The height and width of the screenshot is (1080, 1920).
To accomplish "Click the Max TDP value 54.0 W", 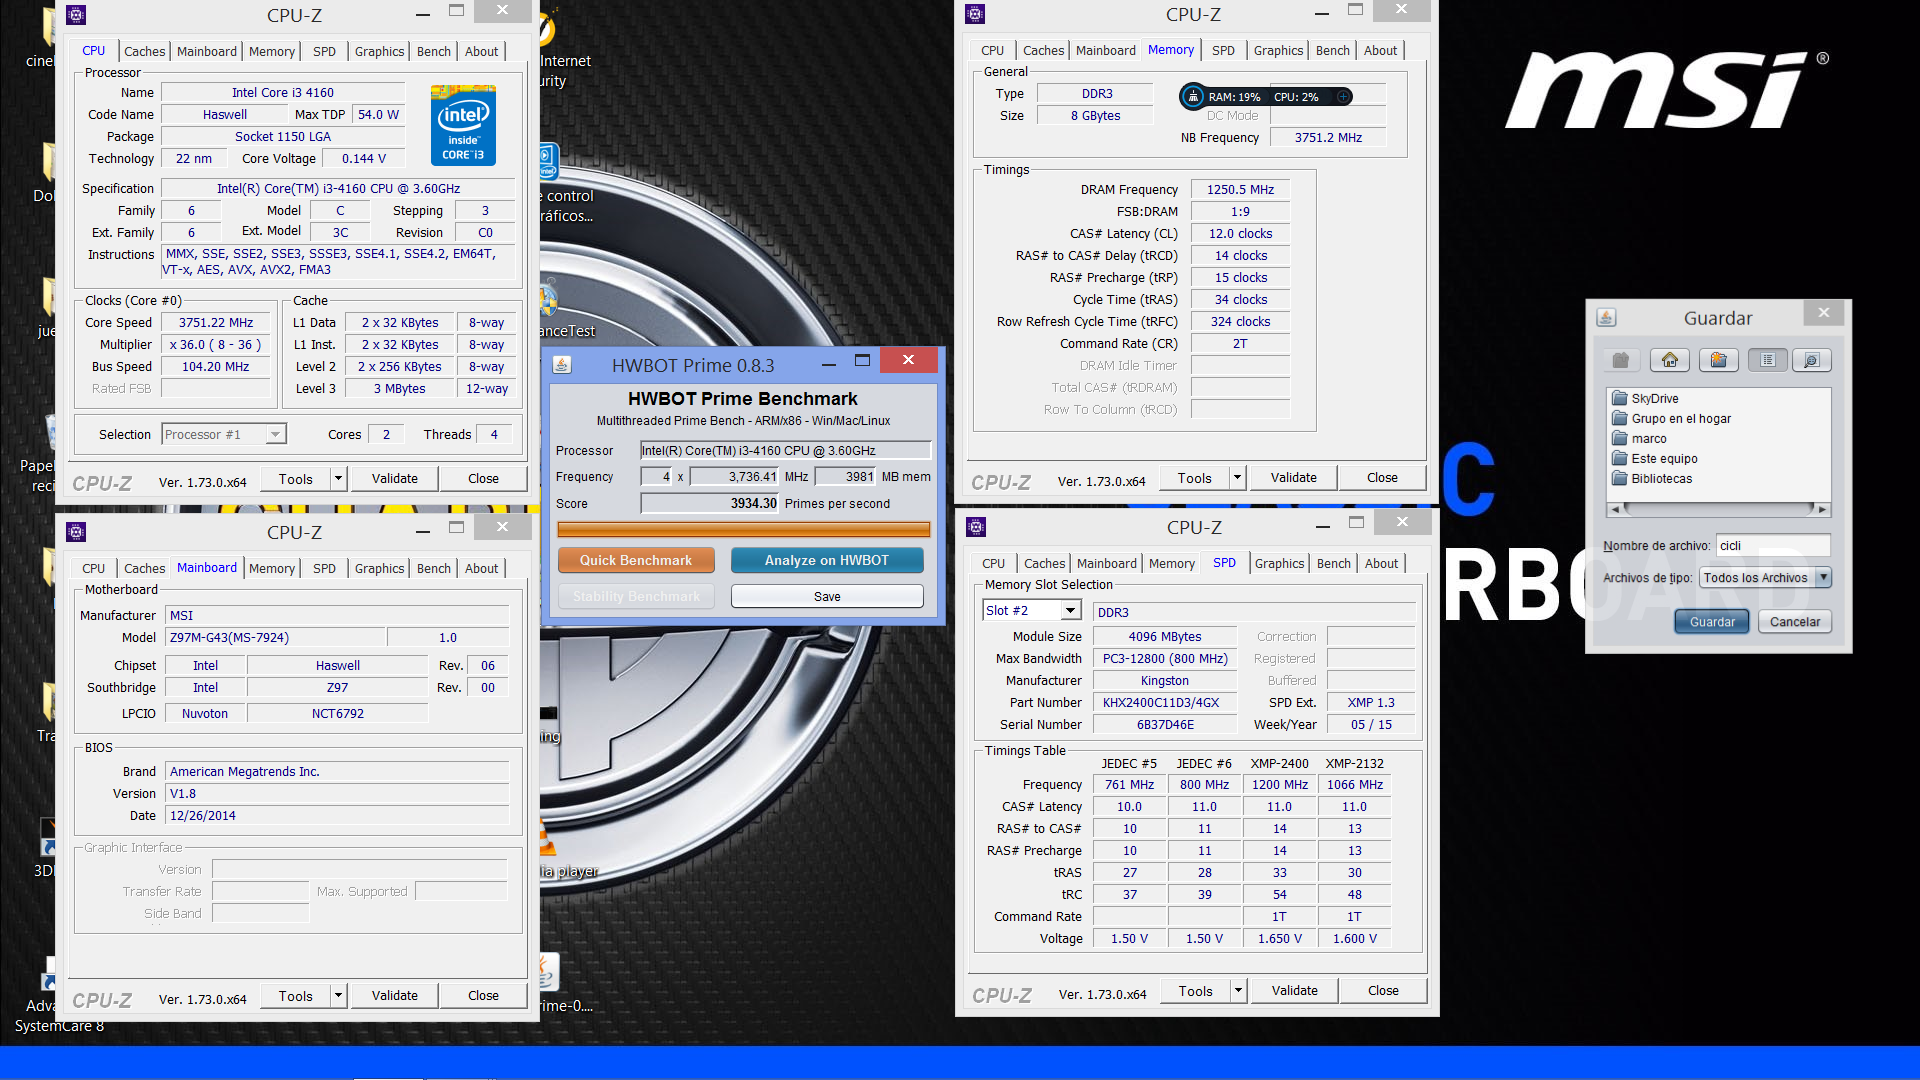I will pos(378,114).
